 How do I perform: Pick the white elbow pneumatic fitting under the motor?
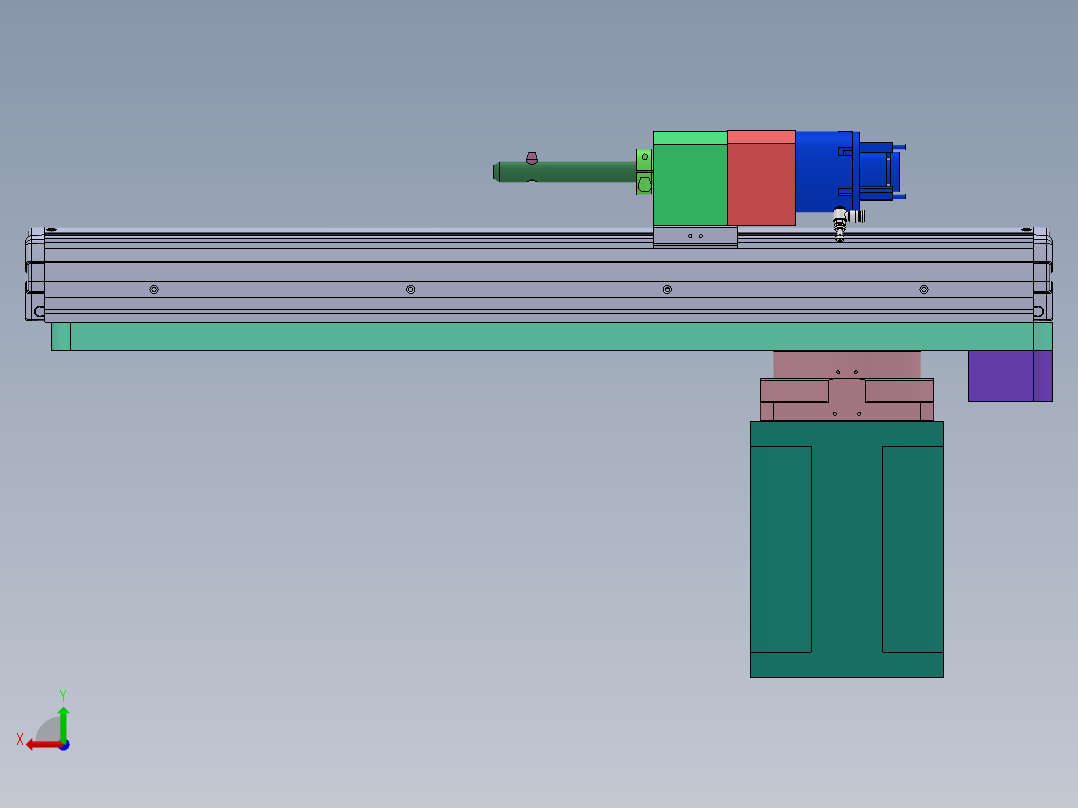pos(846,221)
